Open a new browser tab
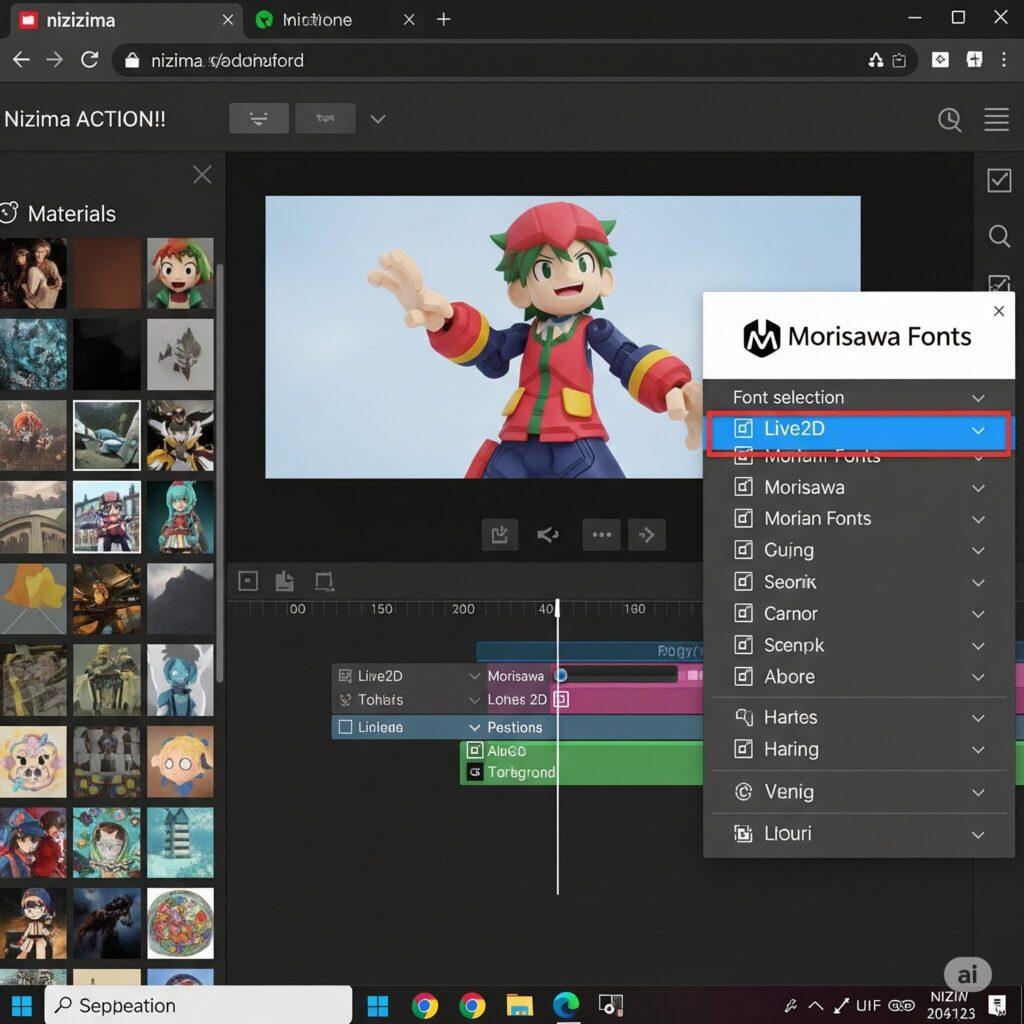 tap(443, 20)
